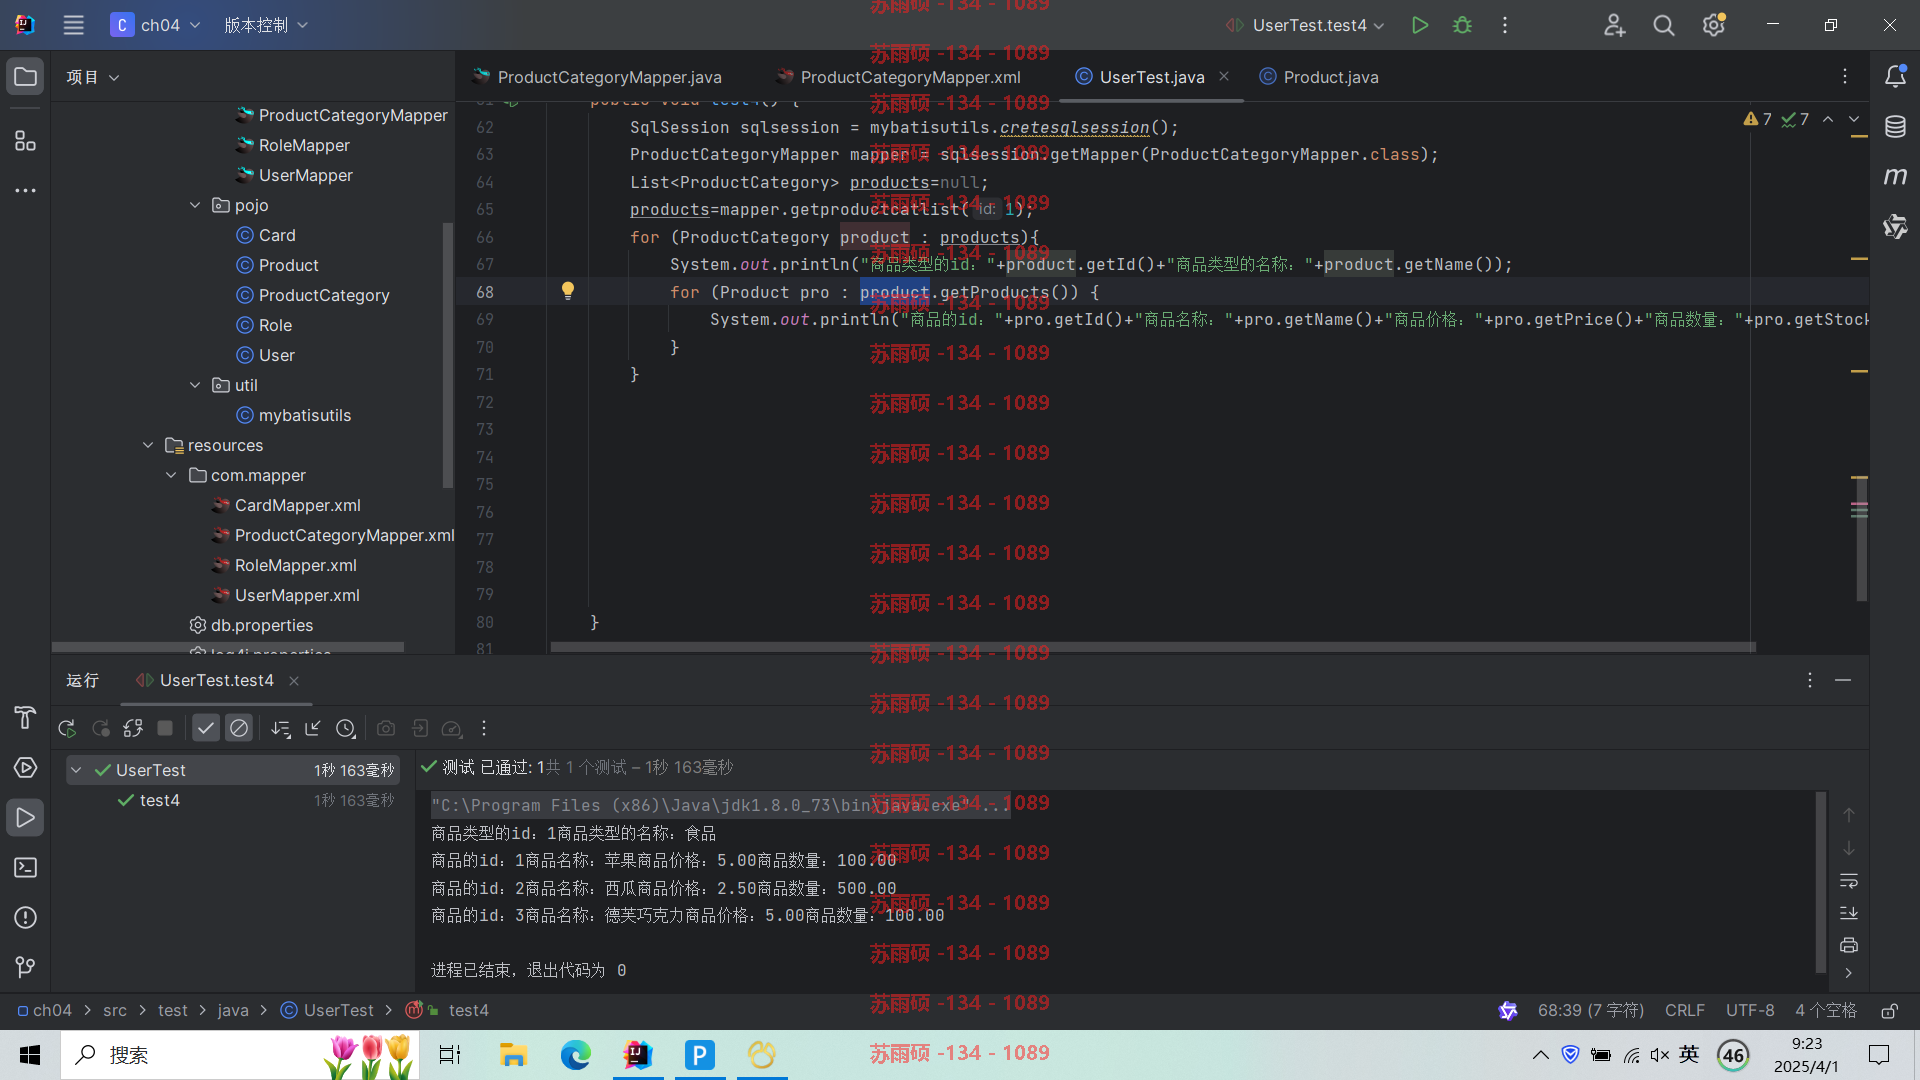Screen dimensions: 1920x1080
Task: Click the project tree vertical scrollbar
Action: coord(447,355)
